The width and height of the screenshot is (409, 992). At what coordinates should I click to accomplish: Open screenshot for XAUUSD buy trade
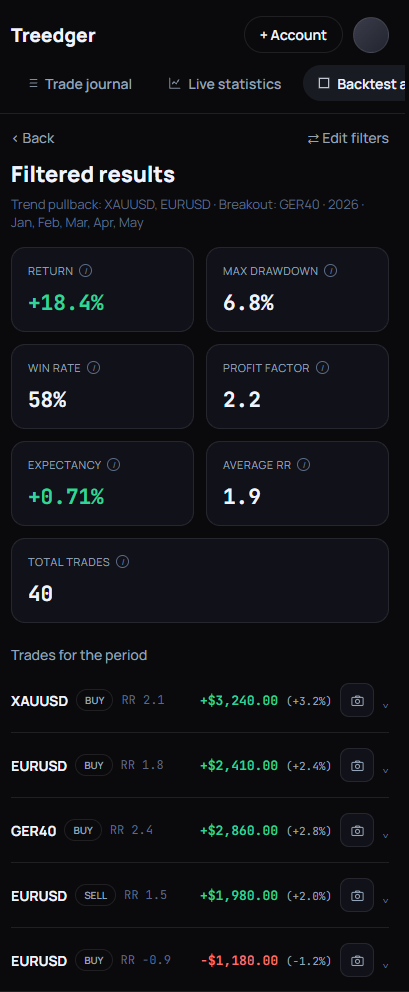[357, 700]
